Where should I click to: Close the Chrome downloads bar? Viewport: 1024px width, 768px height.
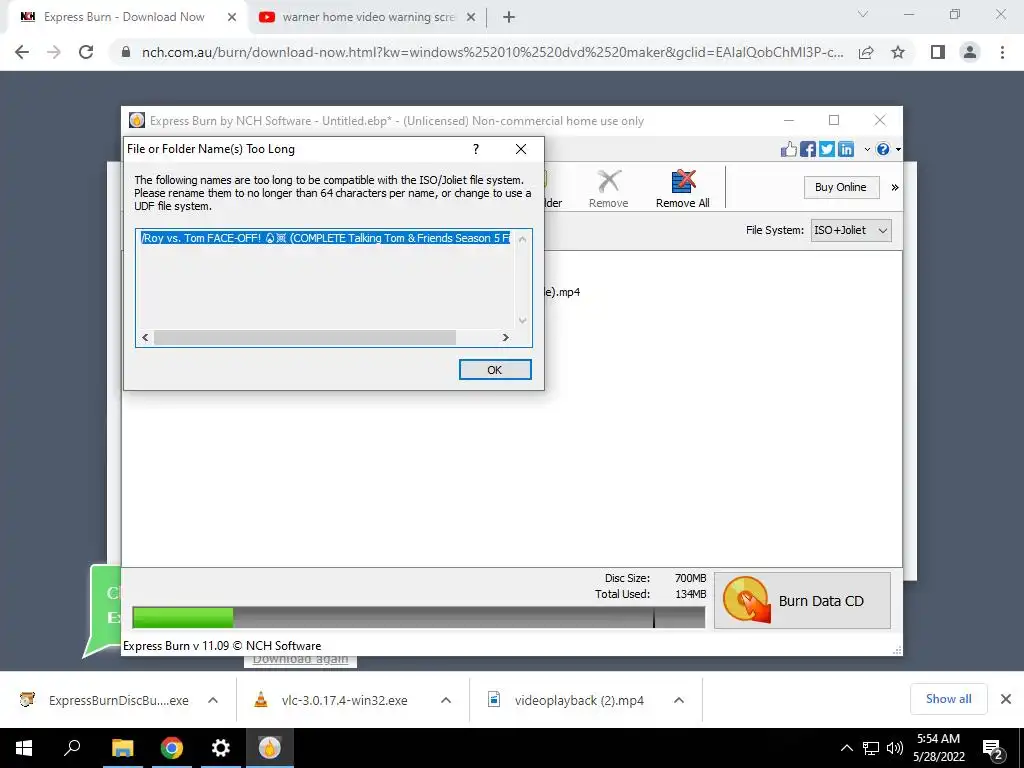pos(1006,699)
